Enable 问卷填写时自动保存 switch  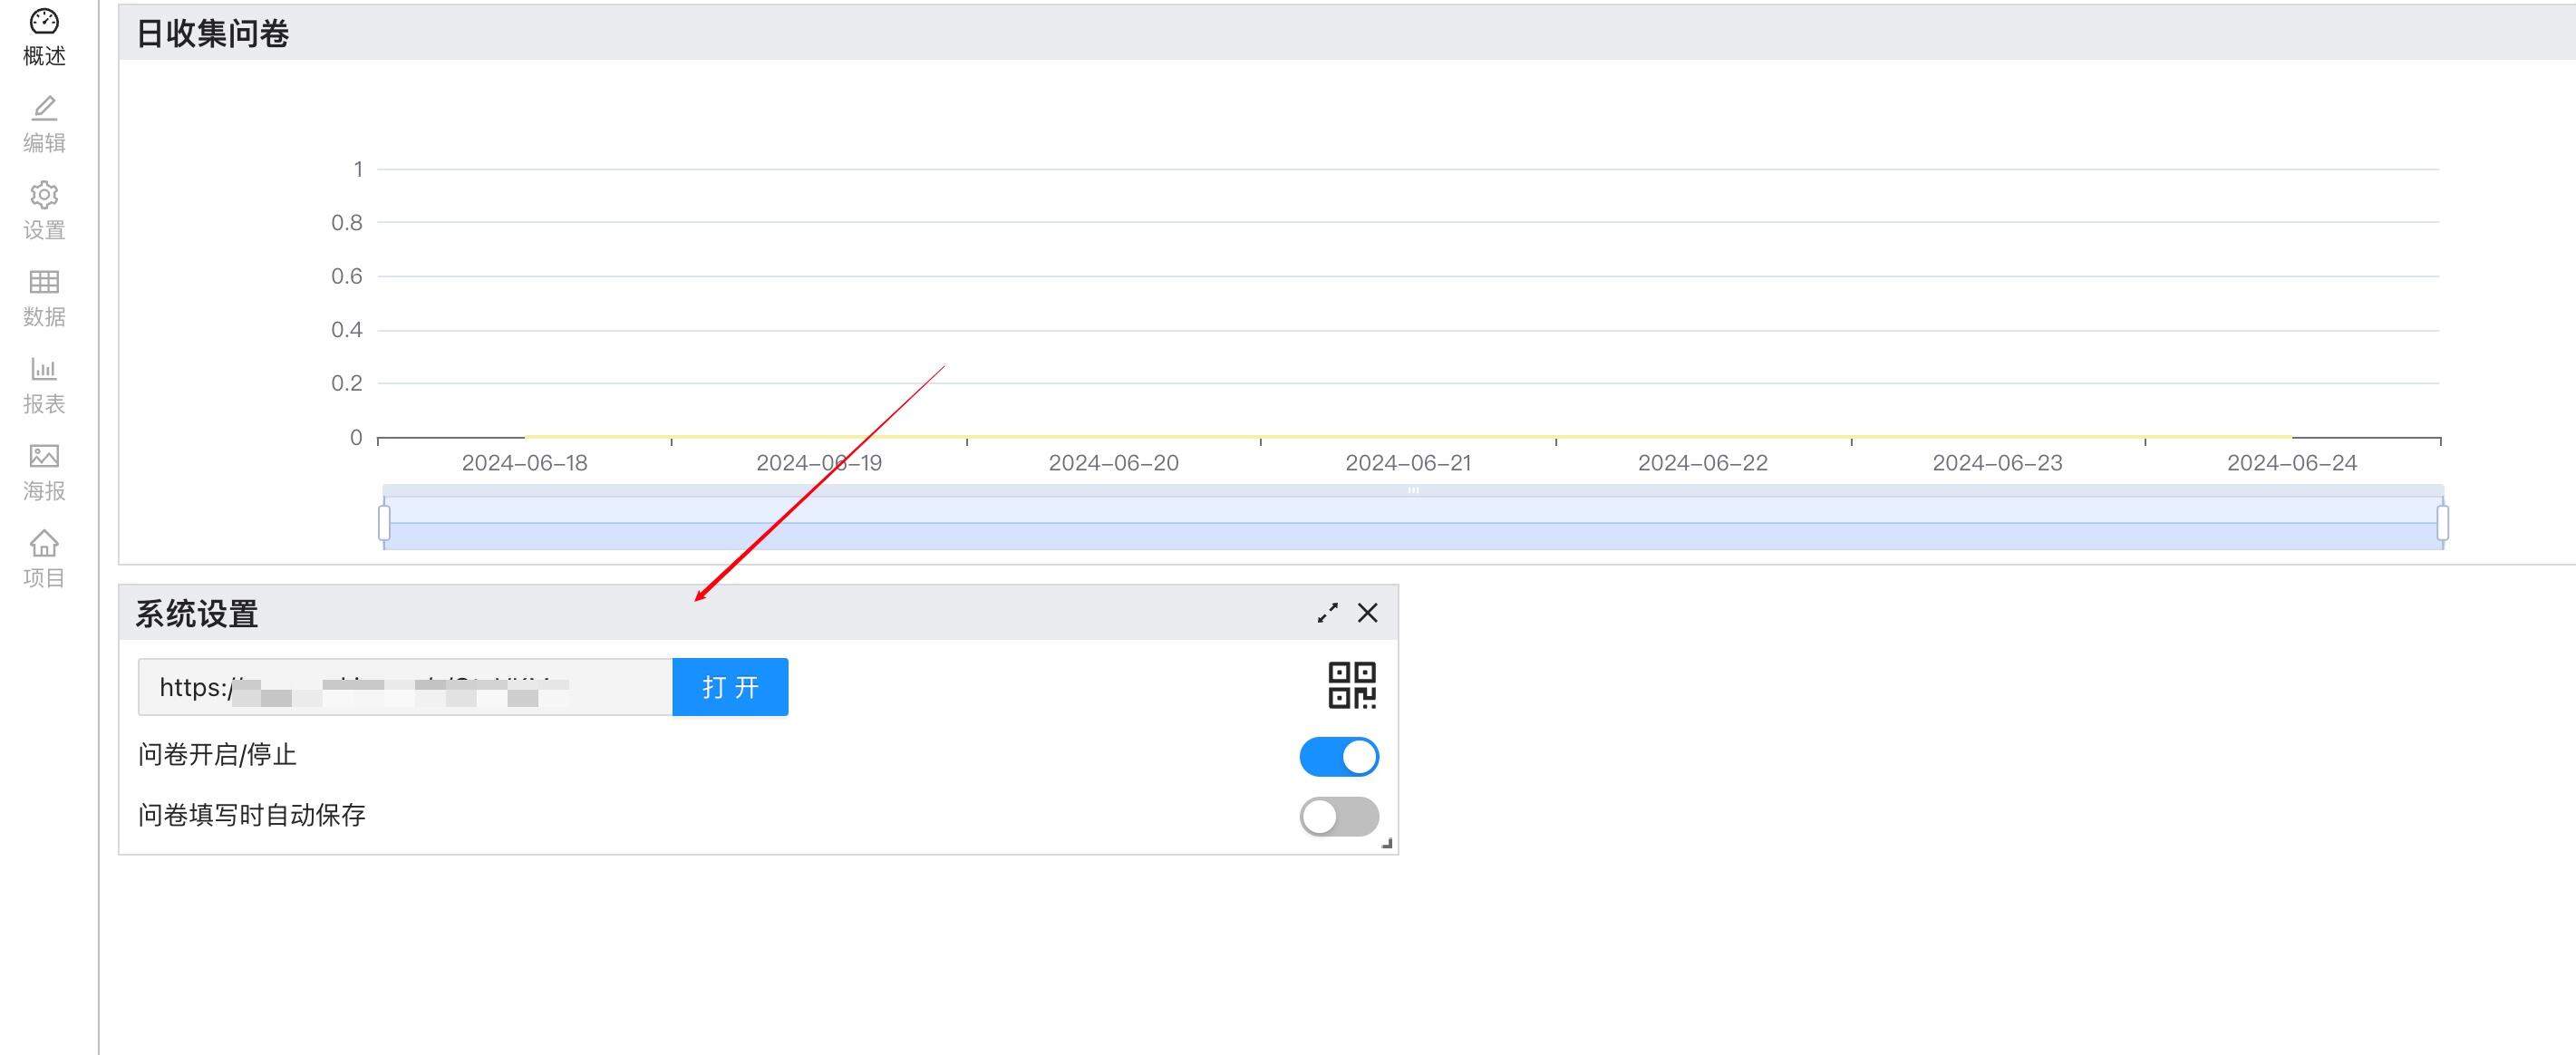[1339, 817]
